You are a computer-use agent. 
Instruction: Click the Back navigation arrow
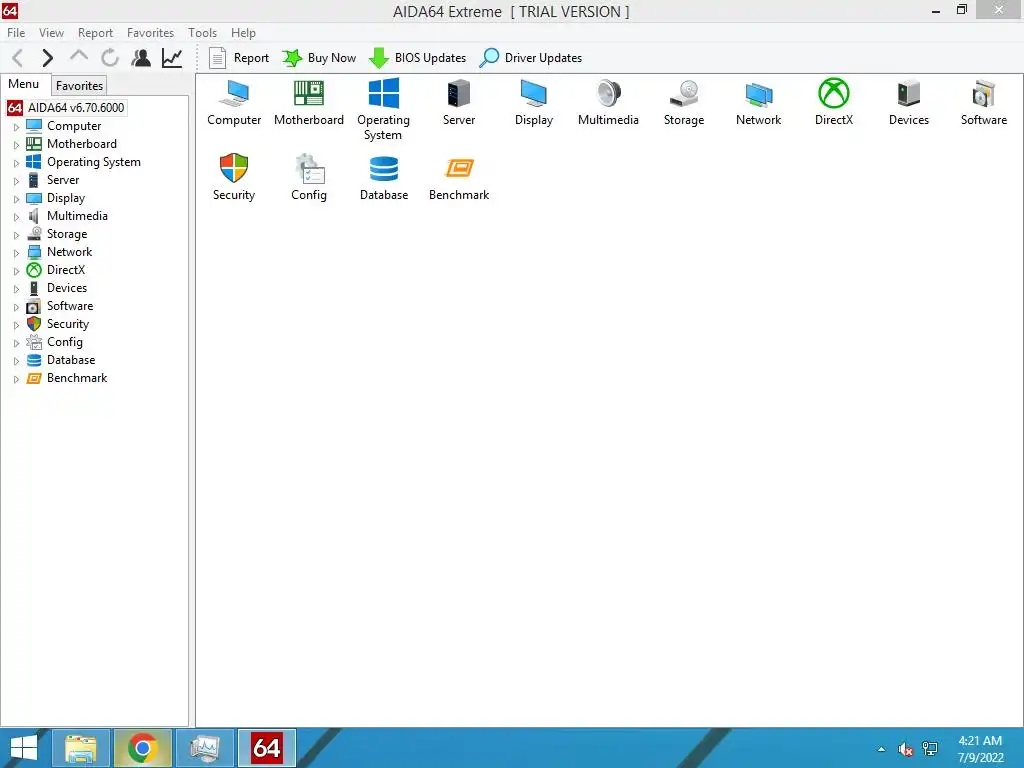(18, 58)
